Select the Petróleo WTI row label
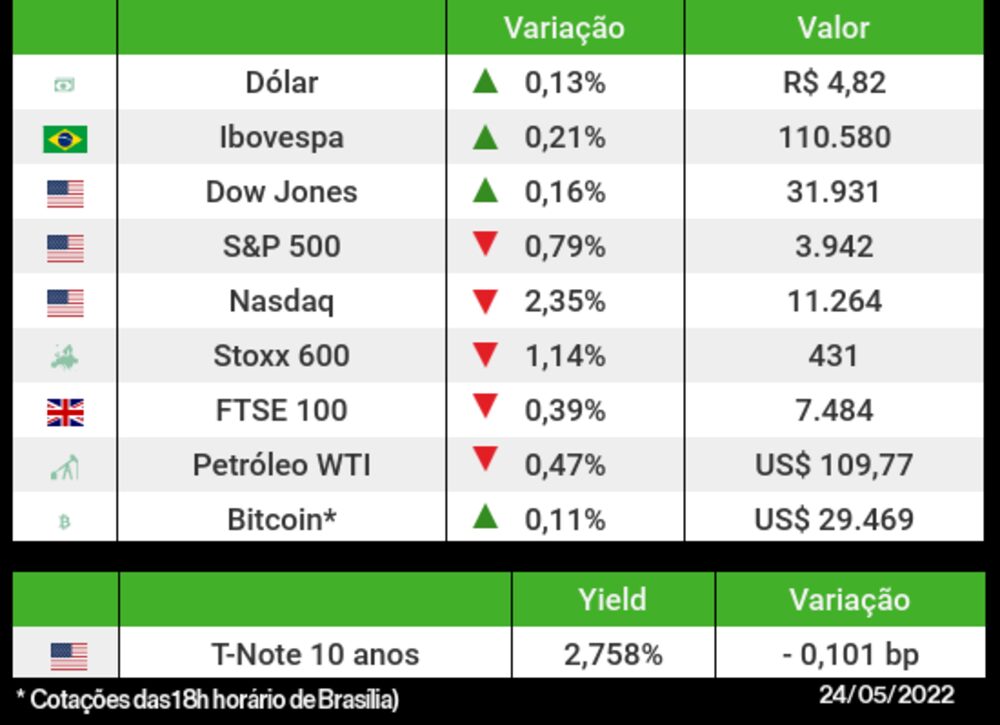 point(282,465)
